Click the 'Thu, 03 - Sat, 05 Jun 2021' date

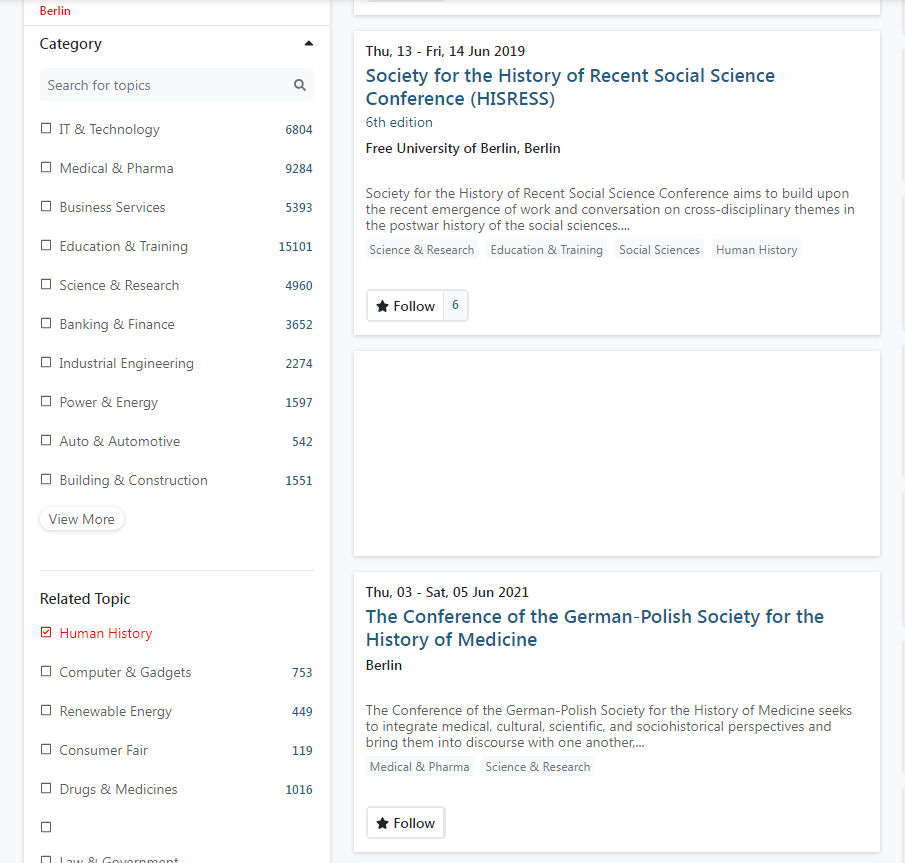pos(447,592)
